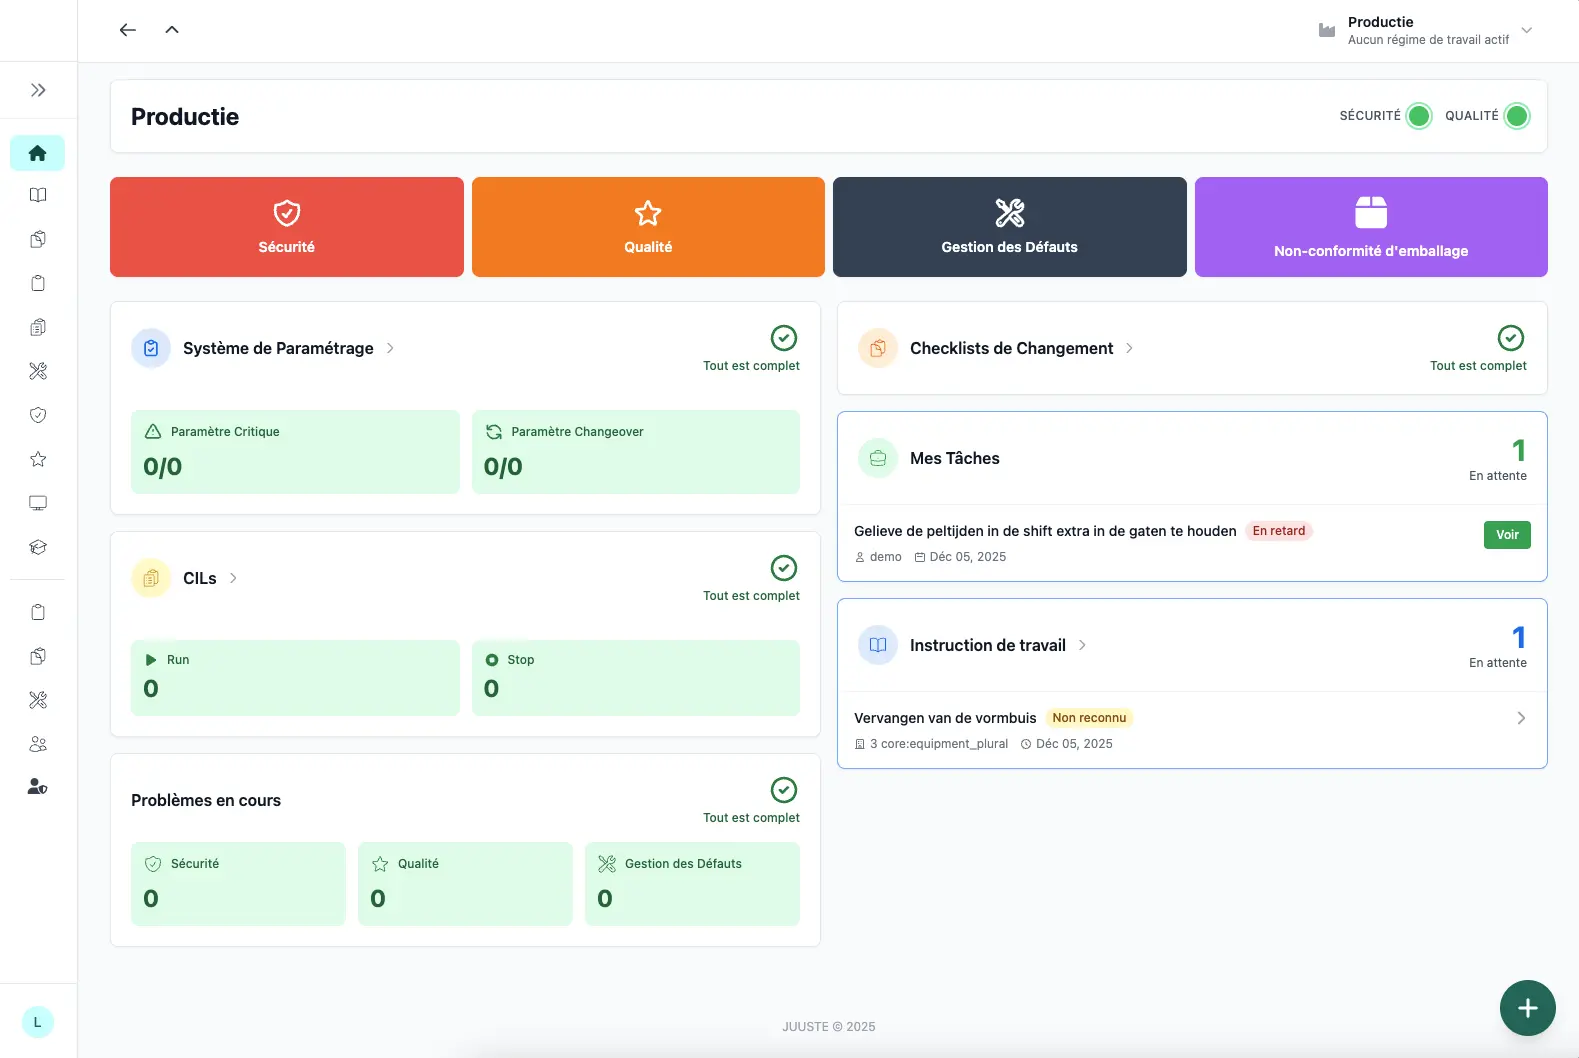The height and width of the screenshot is (1058, 1579).
Task: Click the factory icon beside Productie
Action: (x=1327, y=30)
